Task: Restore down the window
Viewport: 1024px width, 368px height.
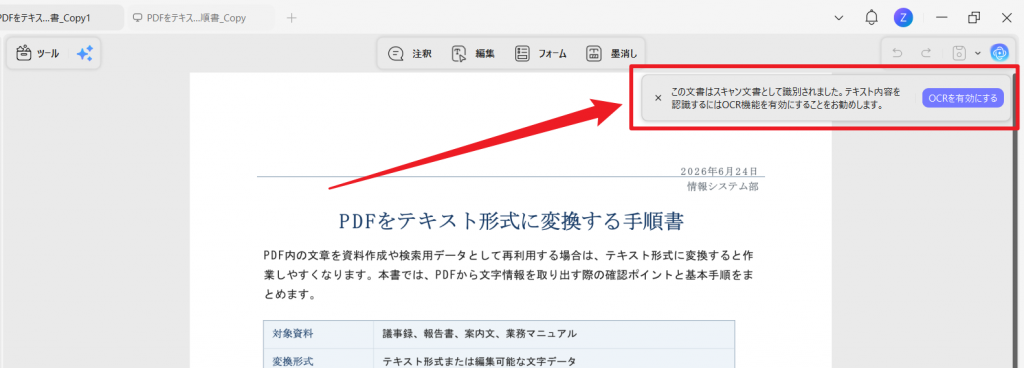Action: pyautogui.click(x=974, y=18)
